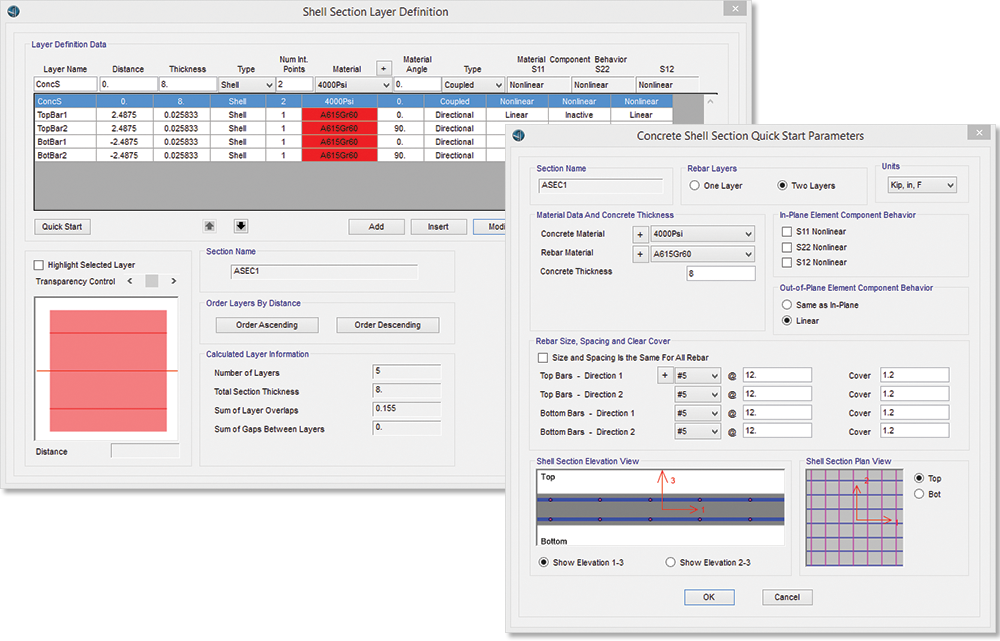Click the Shell Section Elevation View preview

point(660,508)
